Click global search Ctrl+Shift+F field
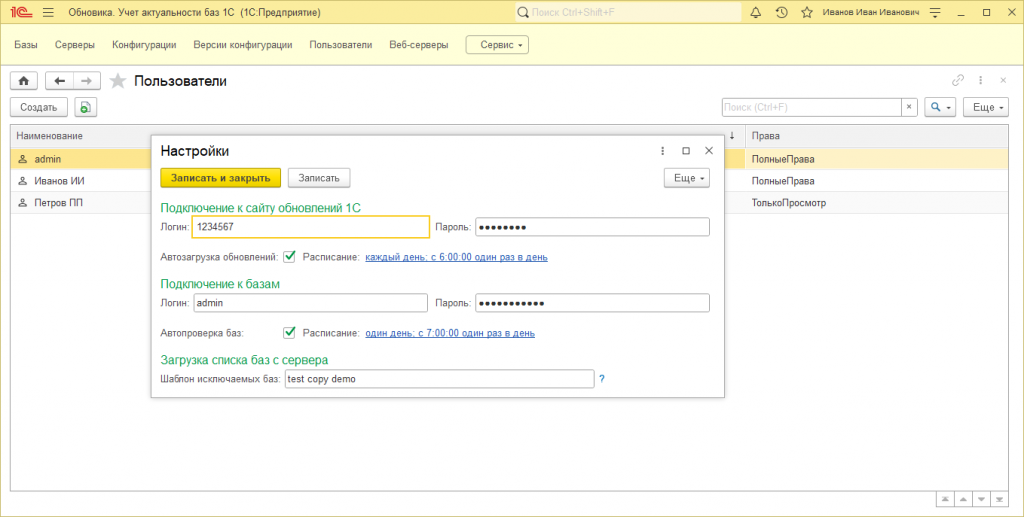 (x=628, y=12)
